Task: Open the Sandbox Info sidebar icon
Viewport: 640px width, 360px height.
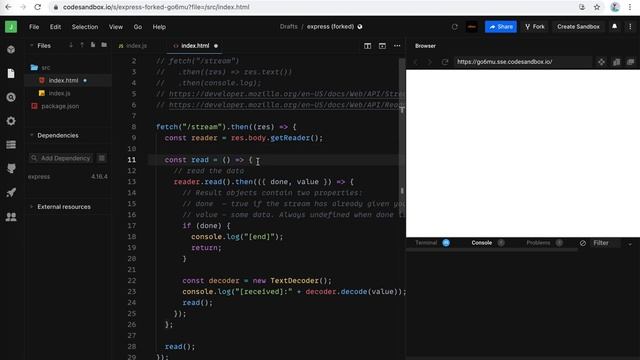Action: (11, 49)
